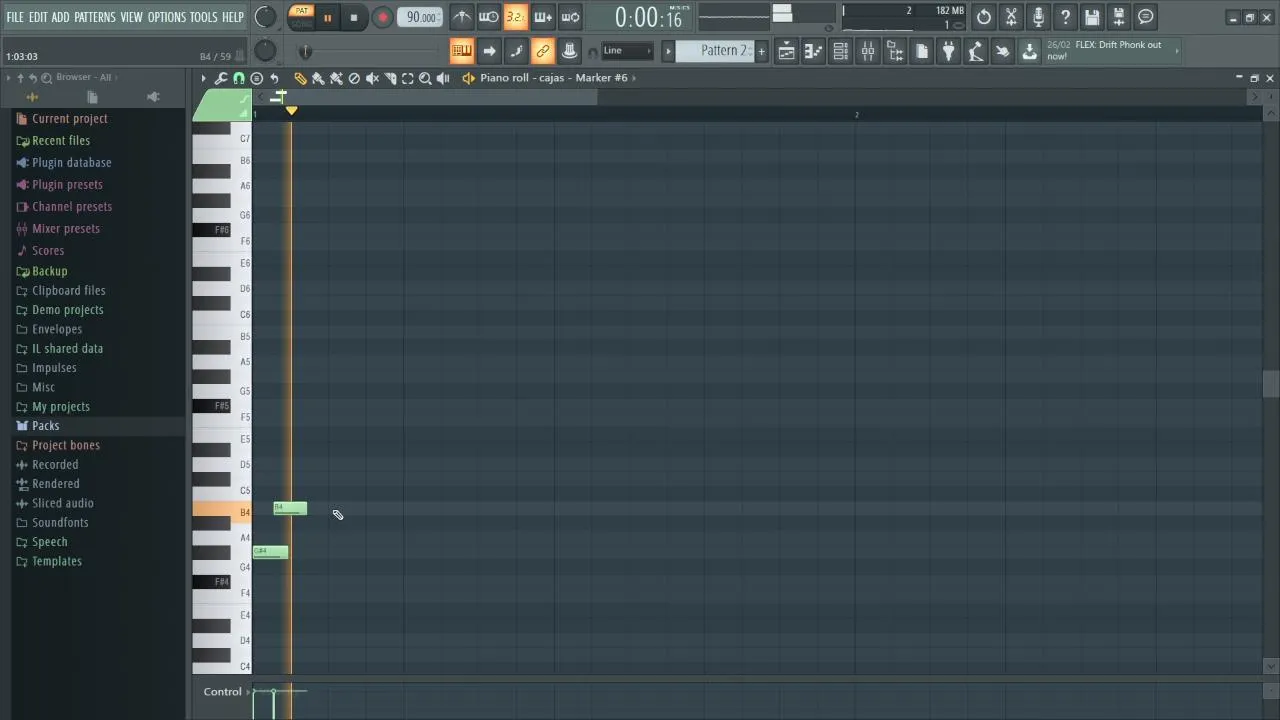Stop playback
1280x720 pixels.
(x=354, y=17)
